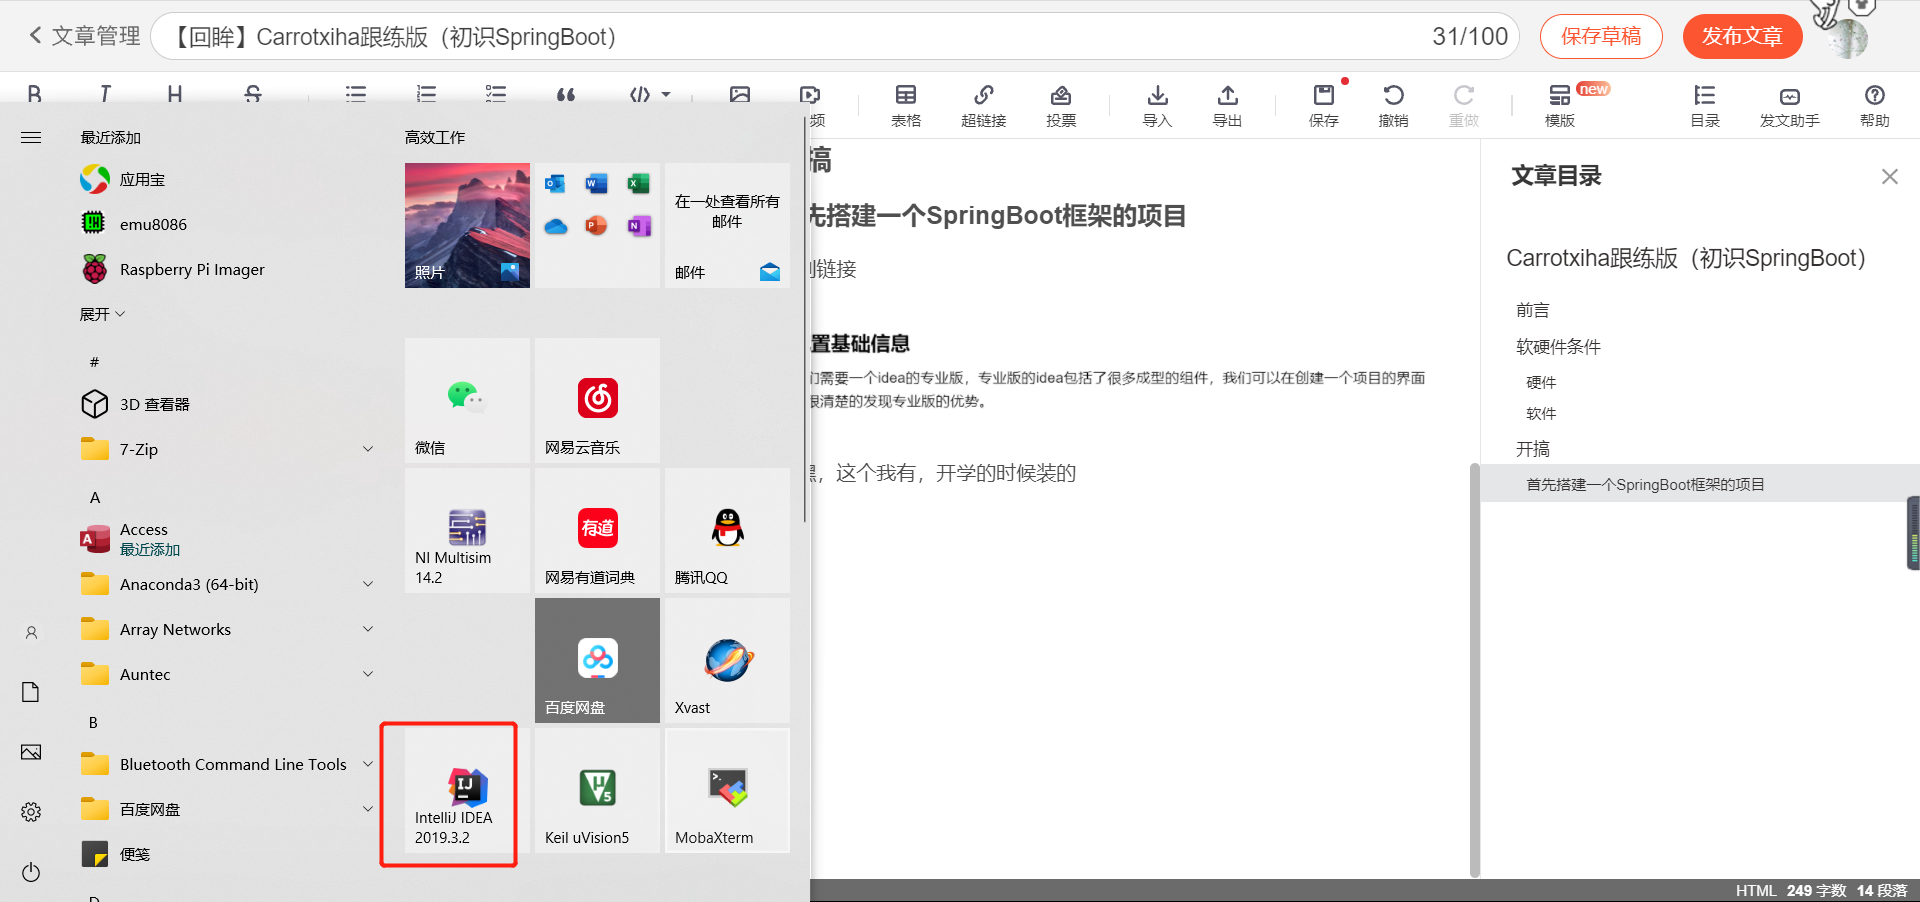Open the Office apps group tile
Image resolution: width=1920 pixels, height=902 pixels.
(x=597, y=225)
